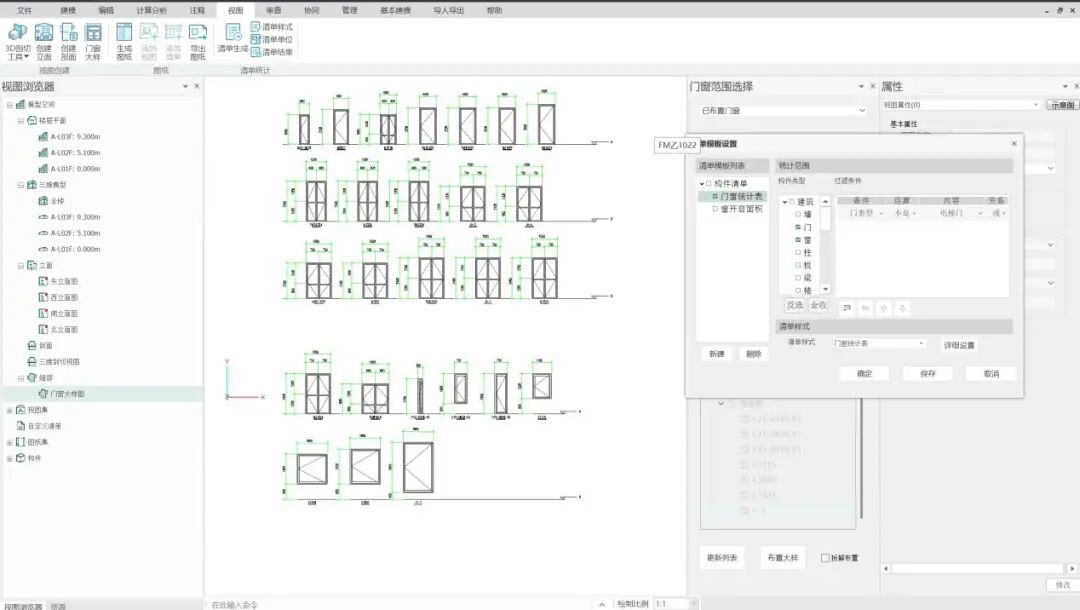Click the 详细设置 button

pyautogui.click(x=959, y=345)
